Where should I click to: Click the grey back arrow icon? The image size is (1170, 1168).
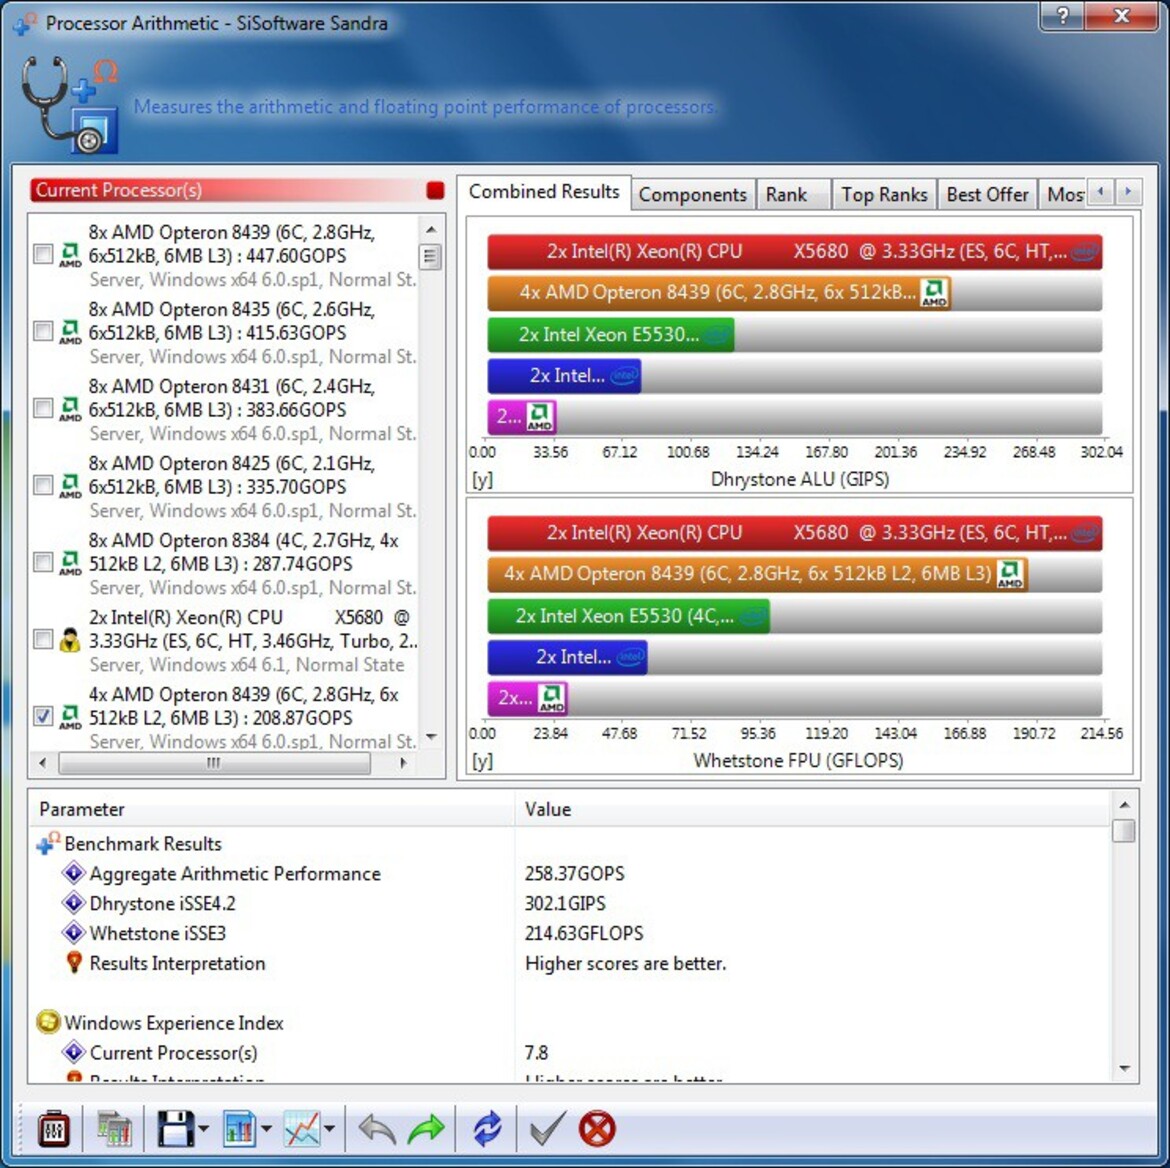(x=377, y=1128)
